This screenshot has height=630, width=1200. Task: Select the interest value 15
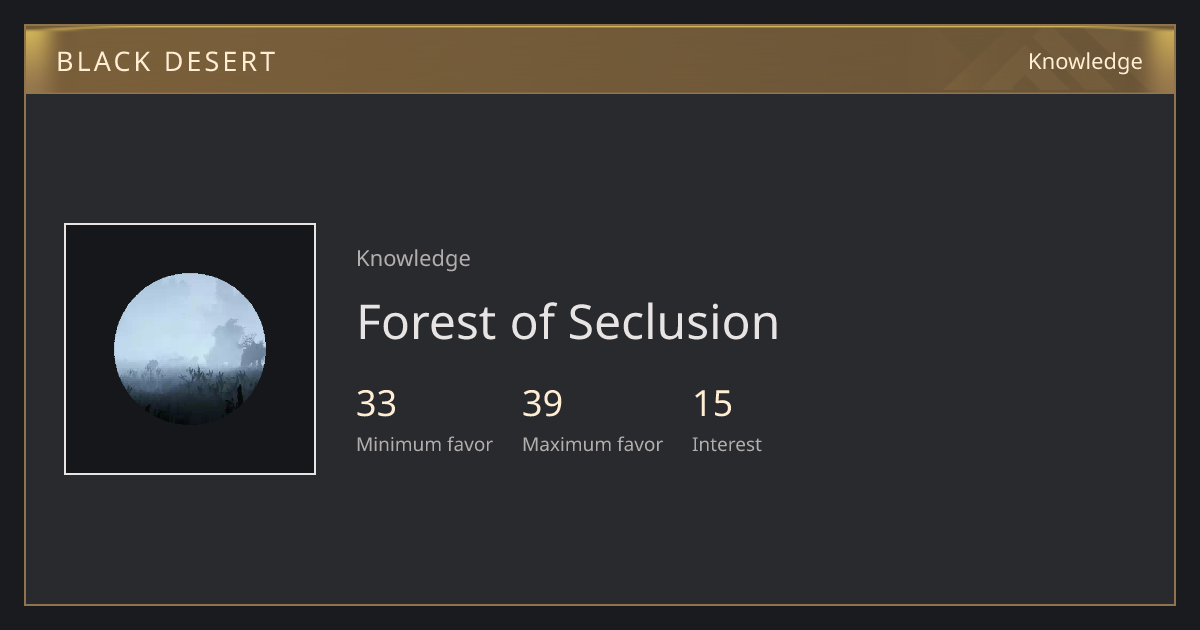713,404
